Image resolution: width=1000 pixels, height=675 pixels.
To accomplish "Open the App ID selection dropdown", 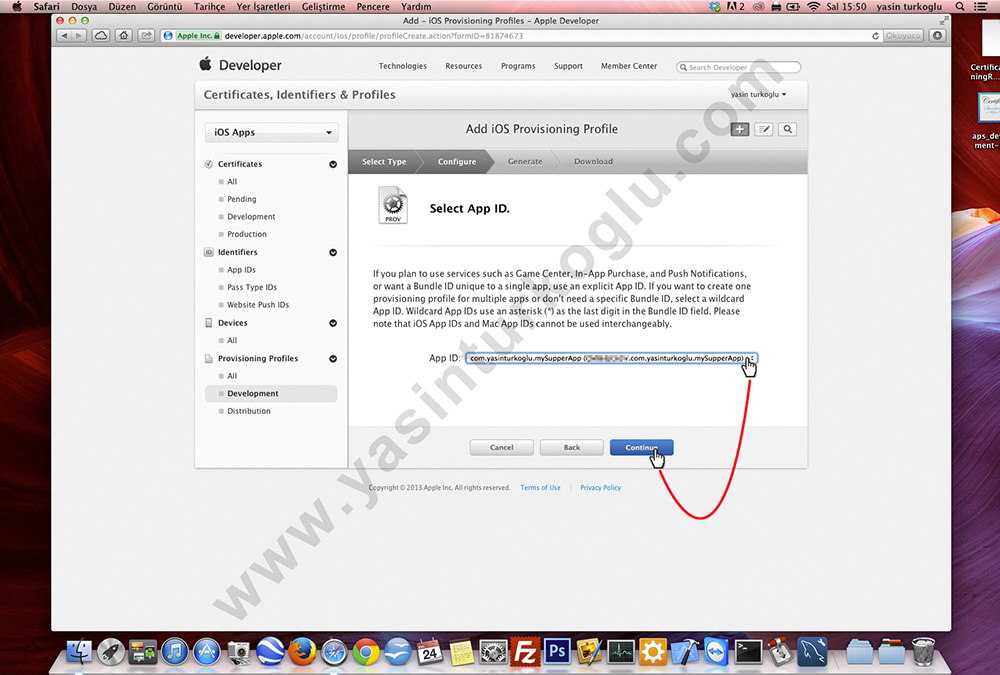I will pos(611,358).
